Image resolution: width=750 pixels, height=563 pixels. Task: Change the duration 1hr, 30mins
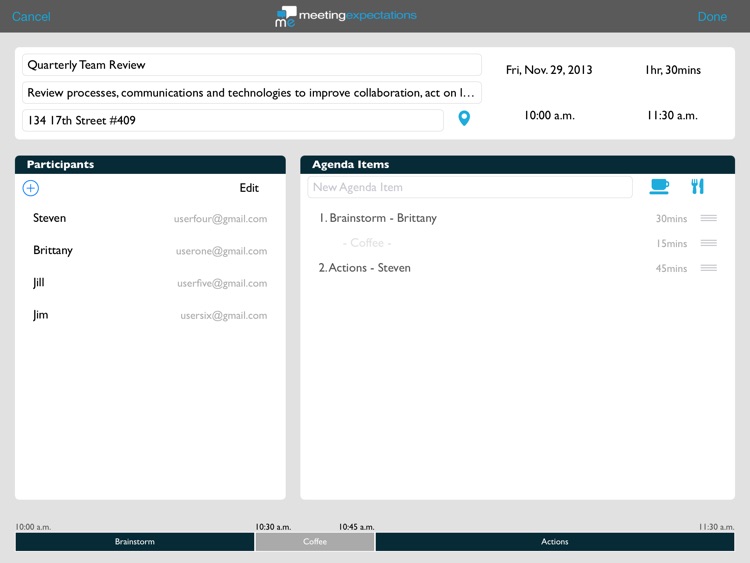click(x=673, y=70)
